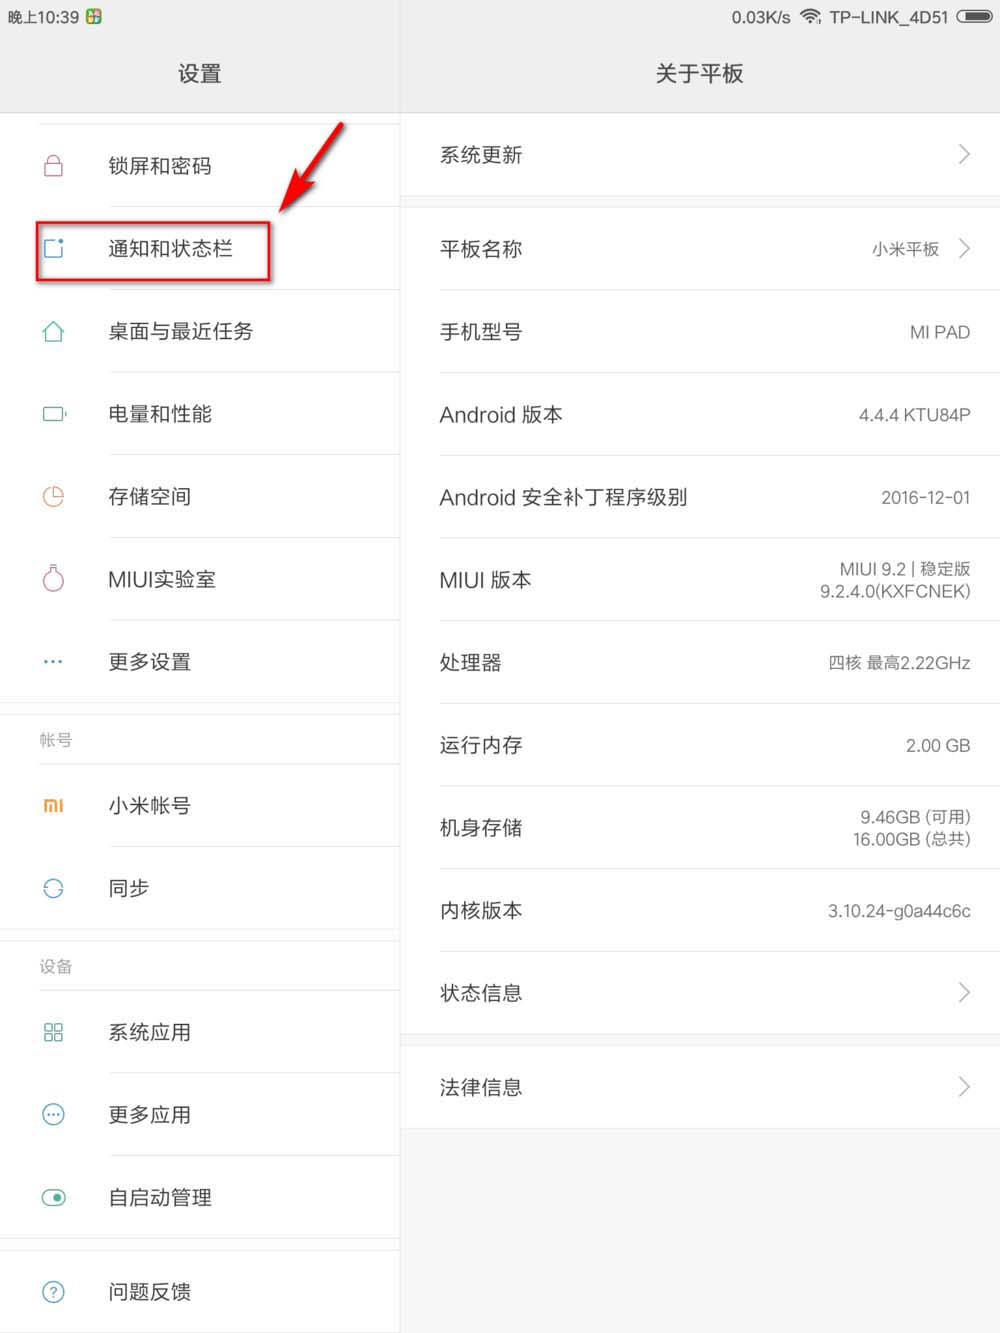
Task: Tap the notification and status bar icon
Action: 54,248
